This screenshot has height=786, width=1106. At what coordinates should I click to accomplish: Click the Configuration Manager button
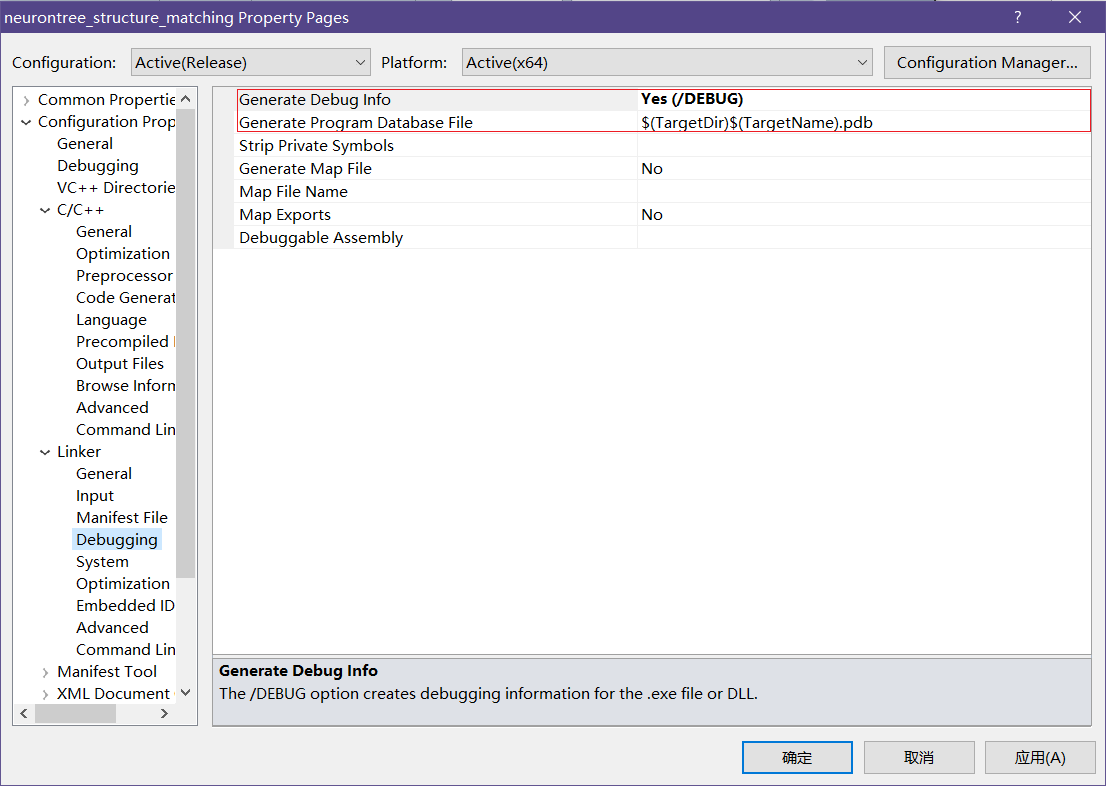tap(987, 62)
